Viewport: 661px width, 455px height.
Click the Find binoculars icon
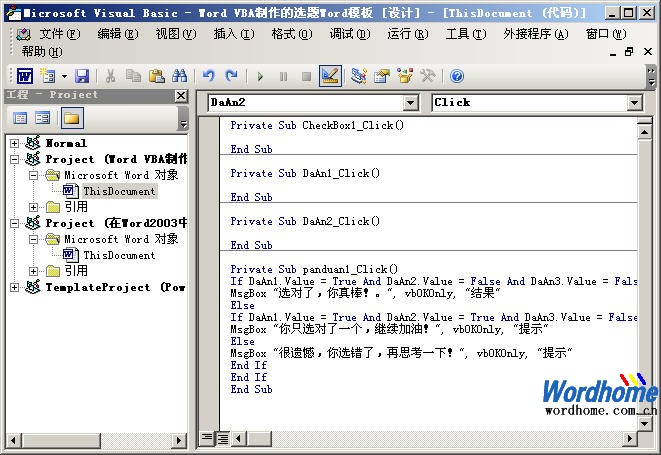180,76
